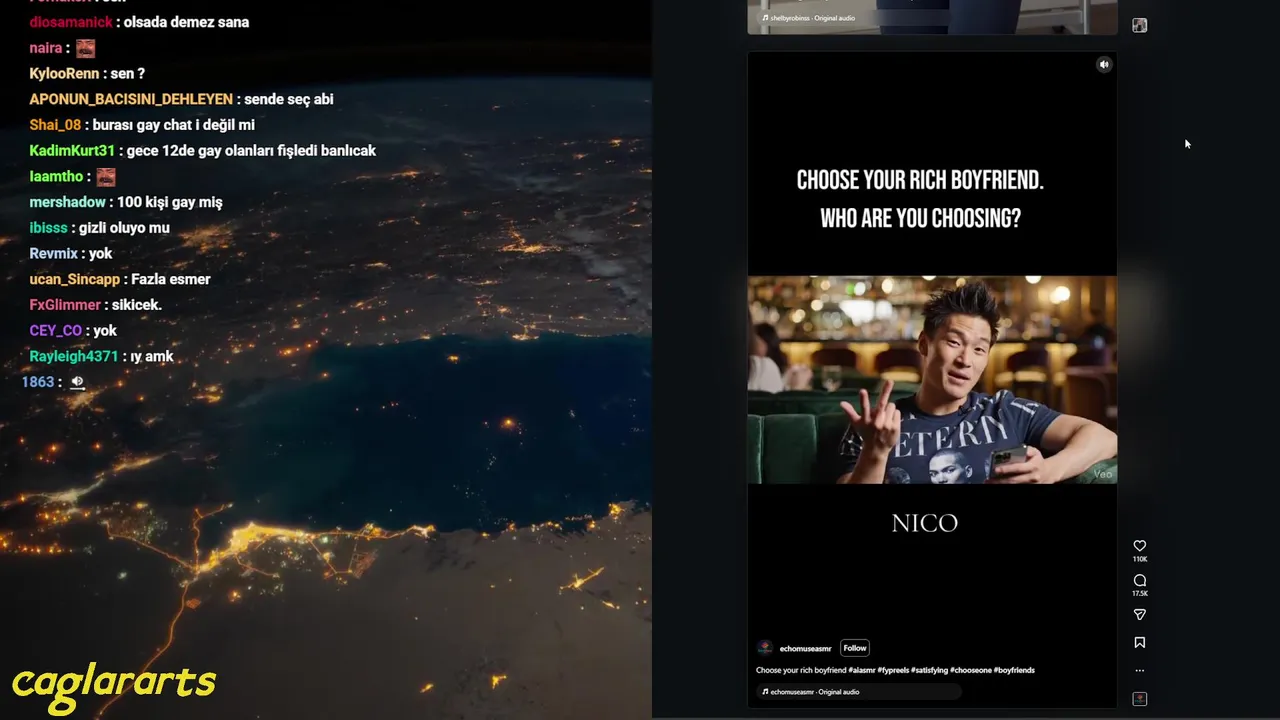1280x720 pixels.
Task: View the 17.5K comments count
Action: pyautogui.click(x=1139, y=594)
